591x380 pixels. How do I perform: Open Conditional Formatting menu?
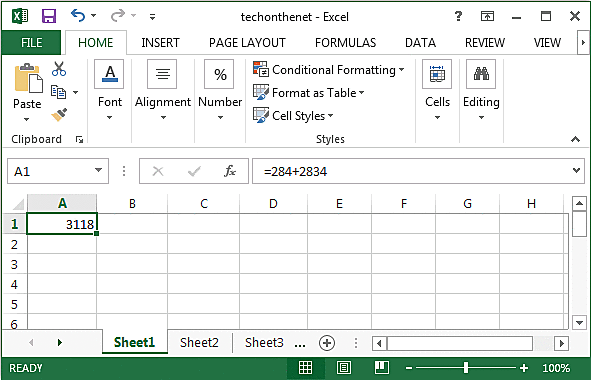[329, 70]
